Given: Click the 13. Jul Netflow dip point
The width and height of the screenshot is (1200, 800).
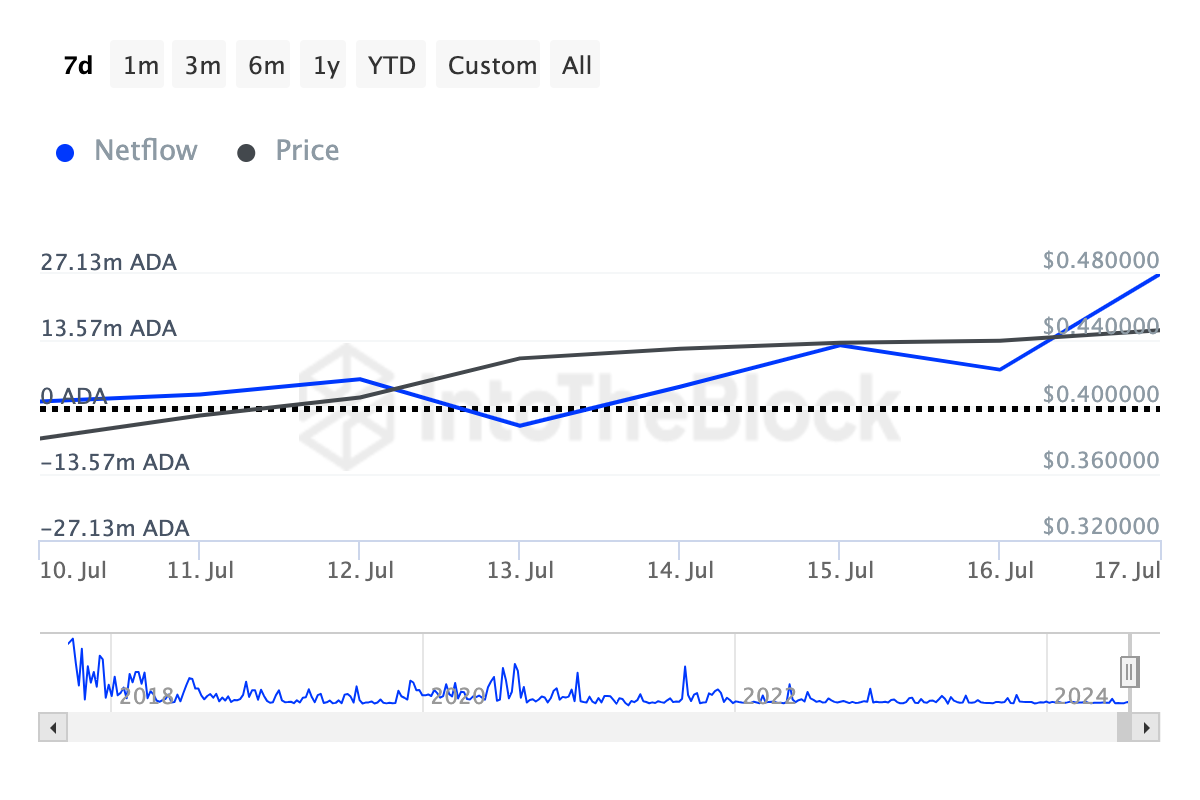Looking at the screenshot, I should pos(519,425).
